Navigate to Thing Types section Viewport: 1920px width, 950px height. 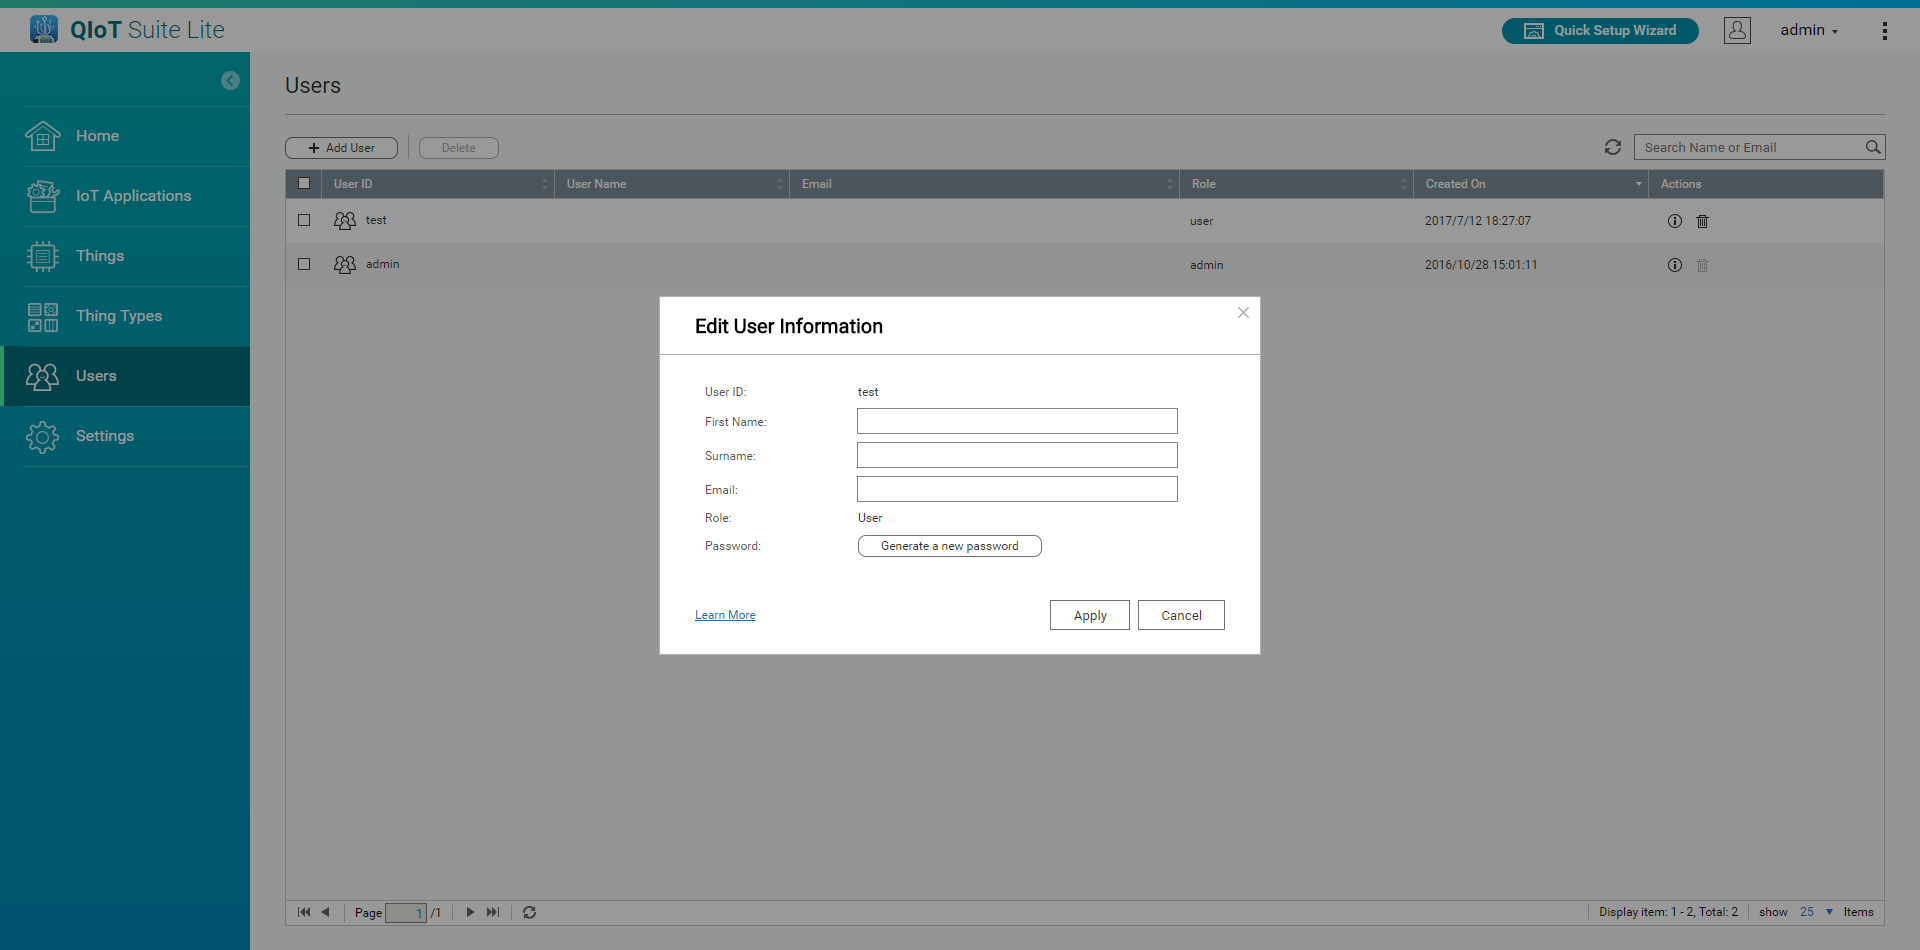click(118, 316)
